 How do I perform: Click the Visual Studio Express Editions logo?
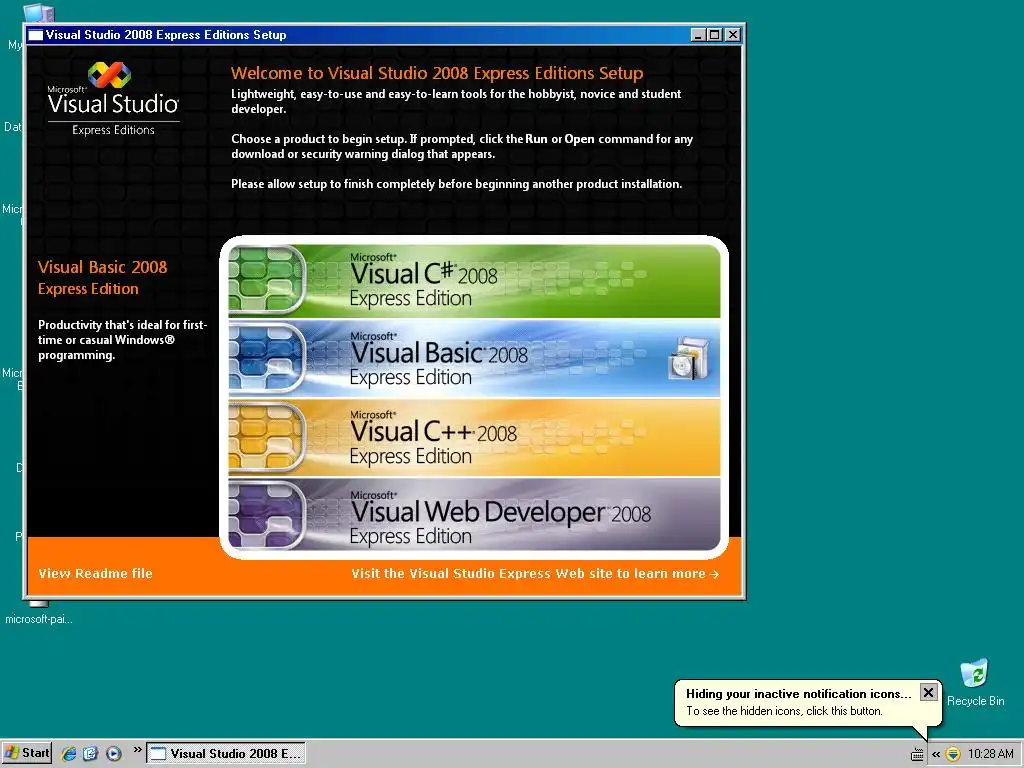[x=113, y=99]
